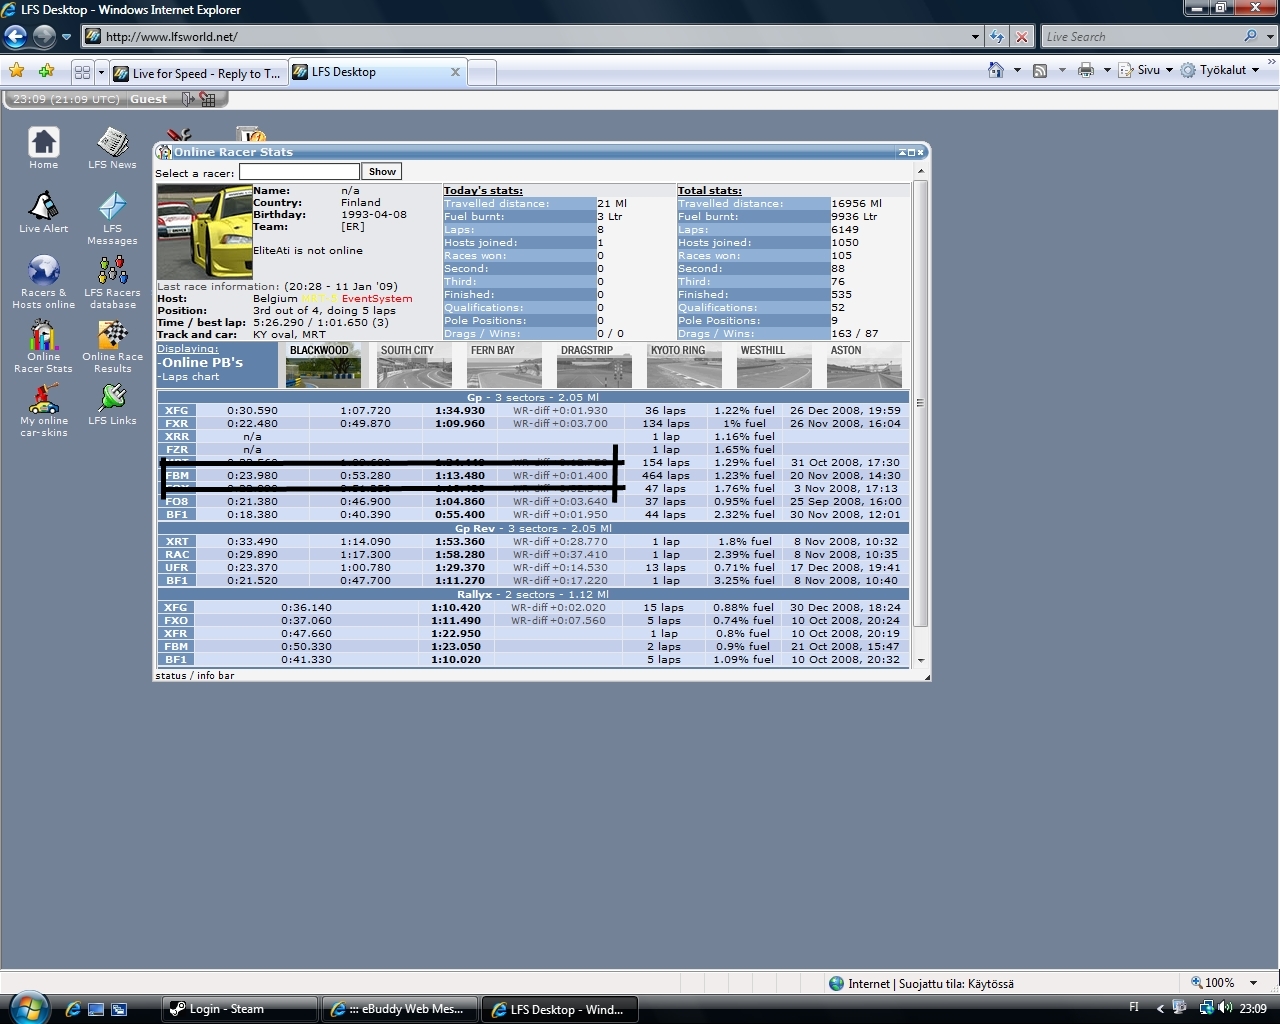Open the Online Racer Stats desktop icon
Viewport: 1280px width, 1024px height.
point(43,335)
